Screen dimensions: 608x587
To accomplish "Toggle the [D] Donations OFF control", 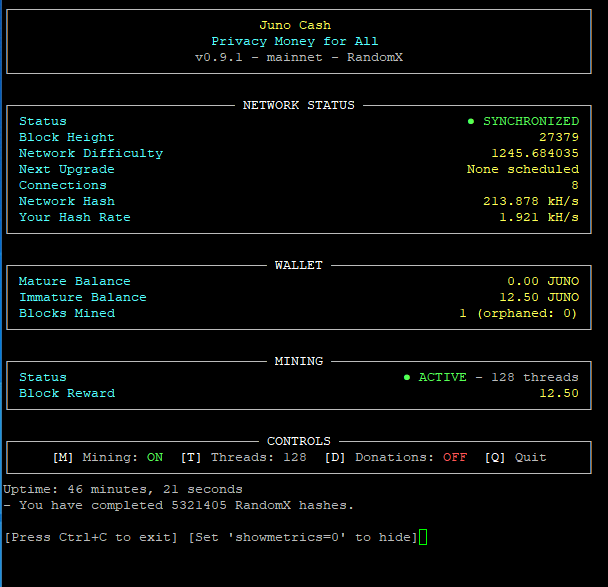I will [396, 458].
